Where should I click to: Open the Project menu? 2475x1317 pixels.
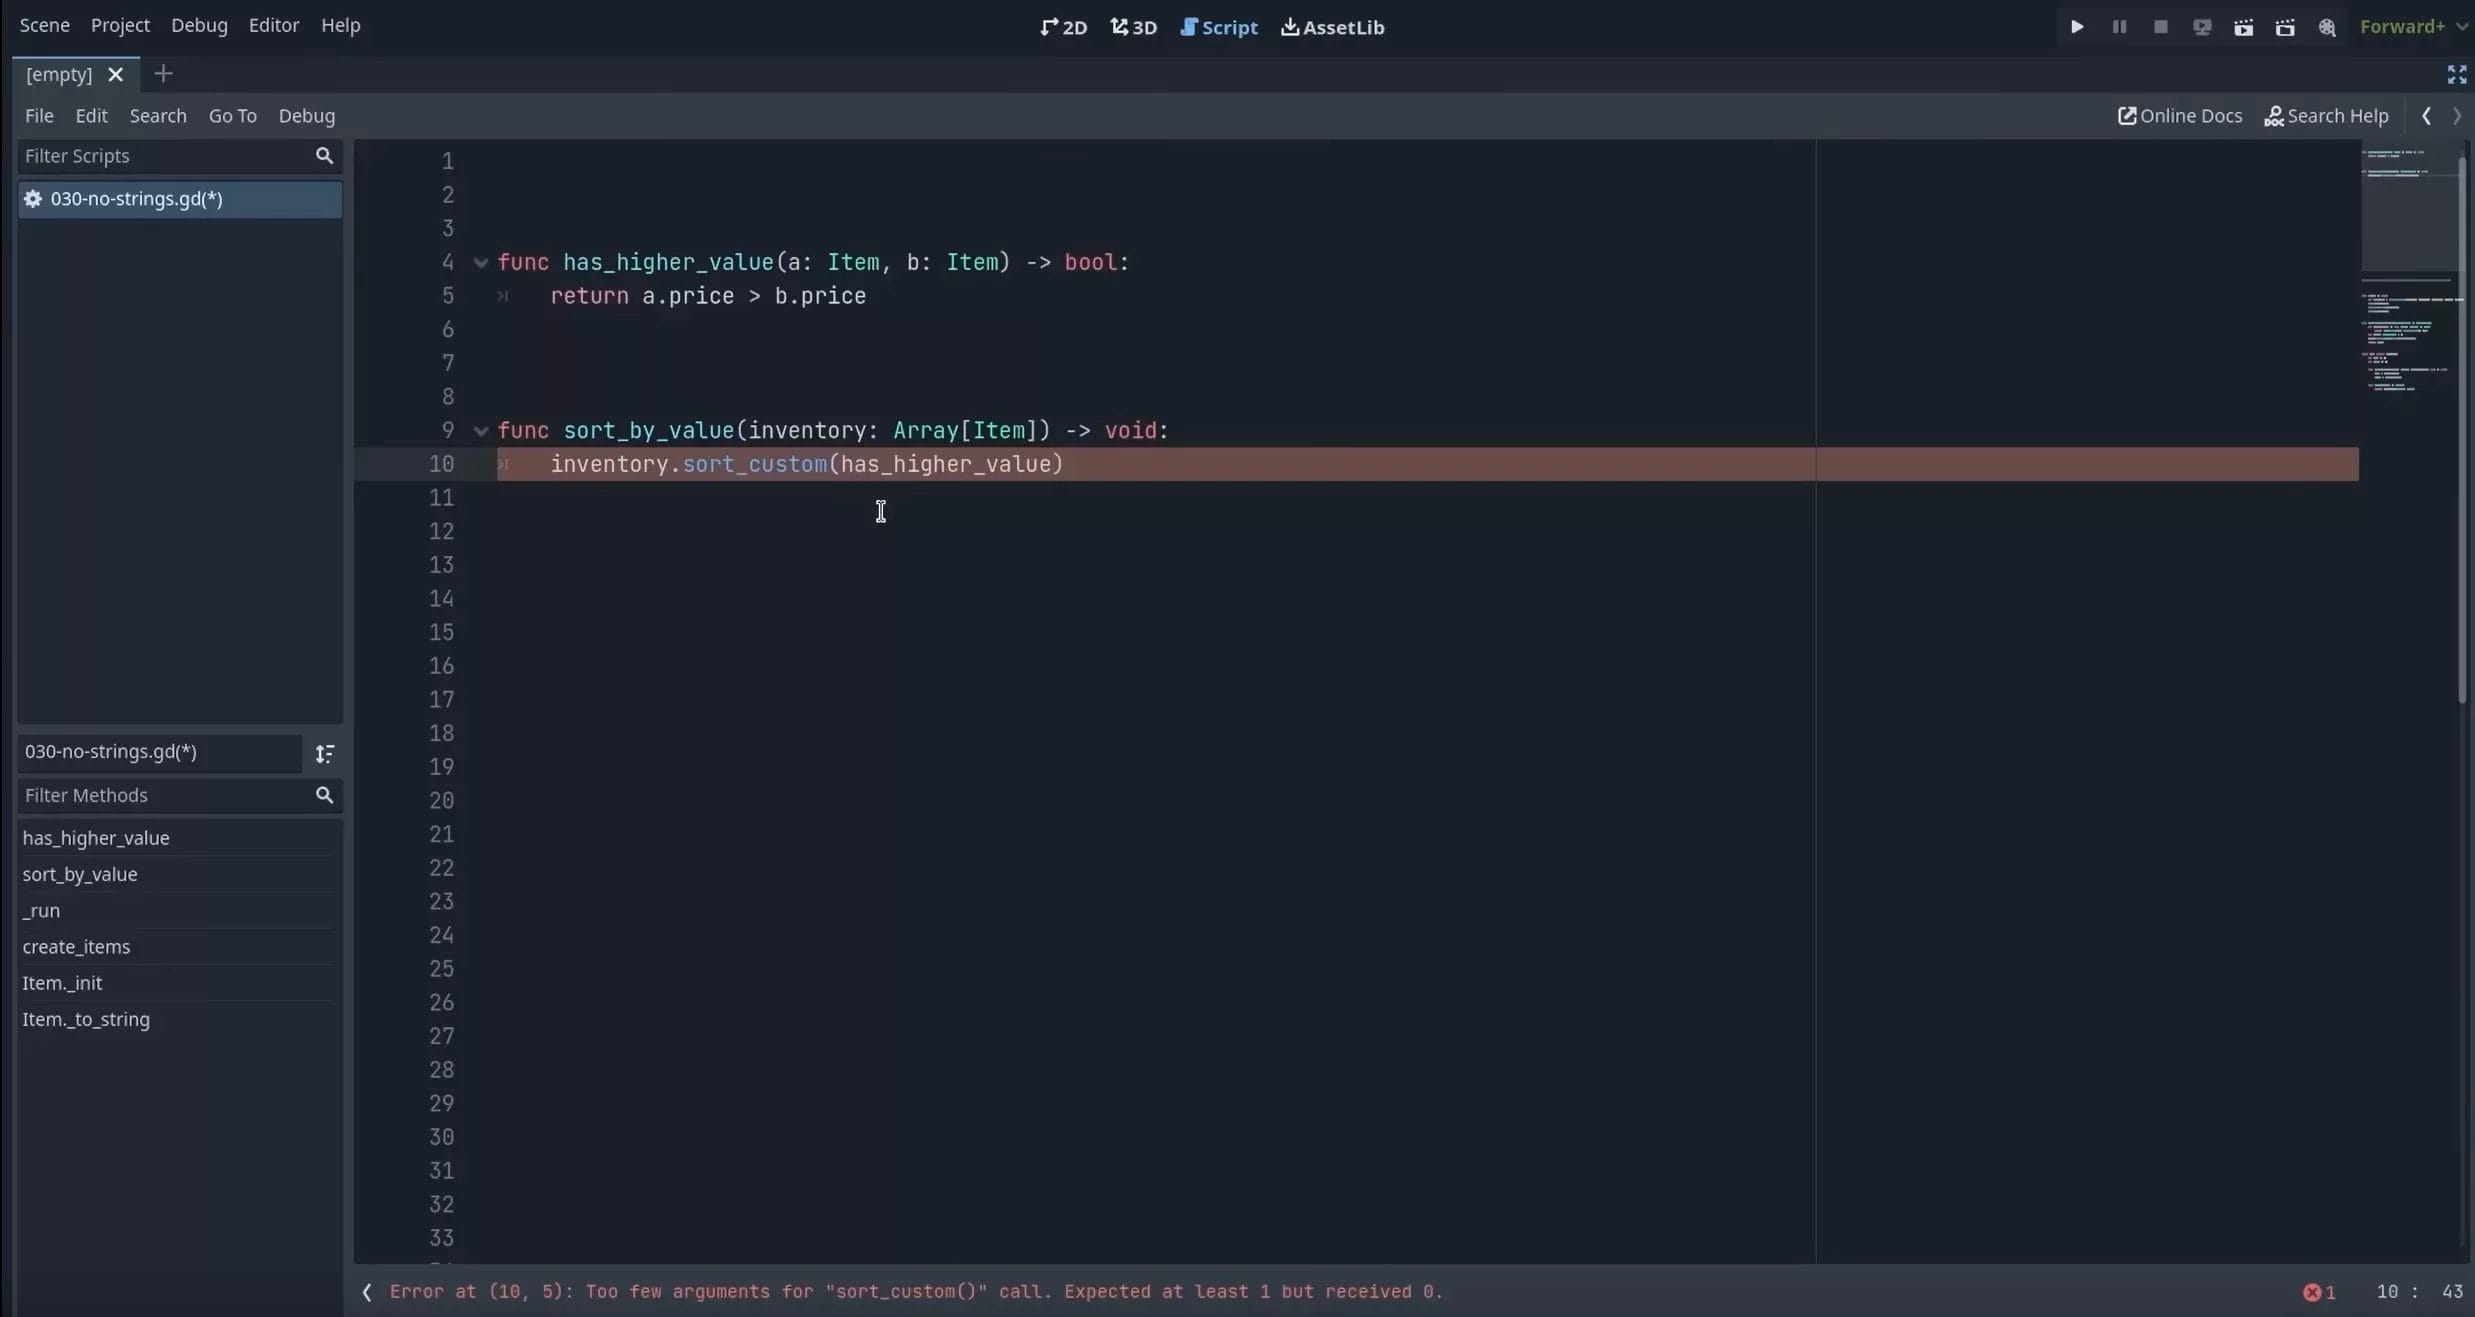coord(119,25)
